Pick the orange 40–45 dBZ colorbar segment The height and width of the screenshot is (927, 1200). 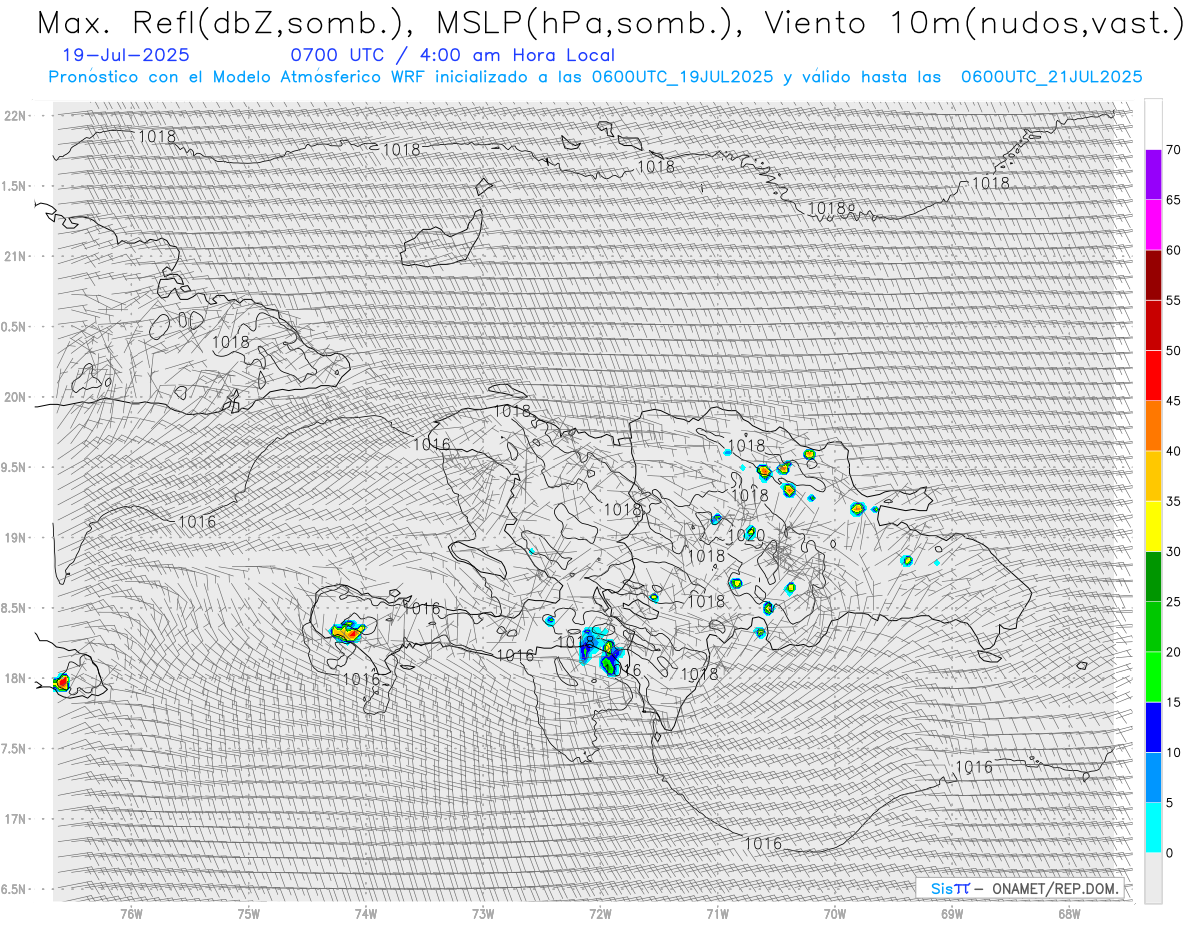point(1153,426)
